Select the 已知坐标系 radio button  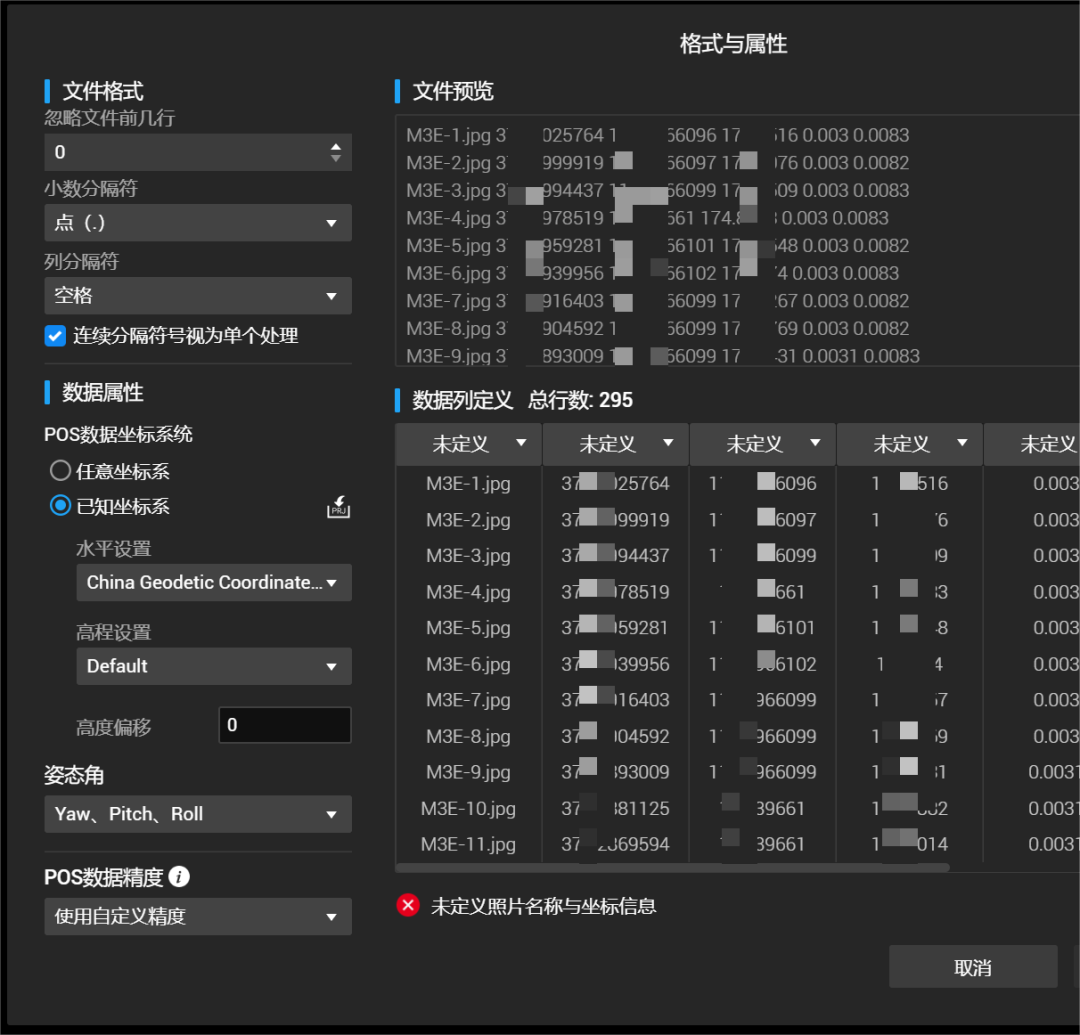coord(61,505)
